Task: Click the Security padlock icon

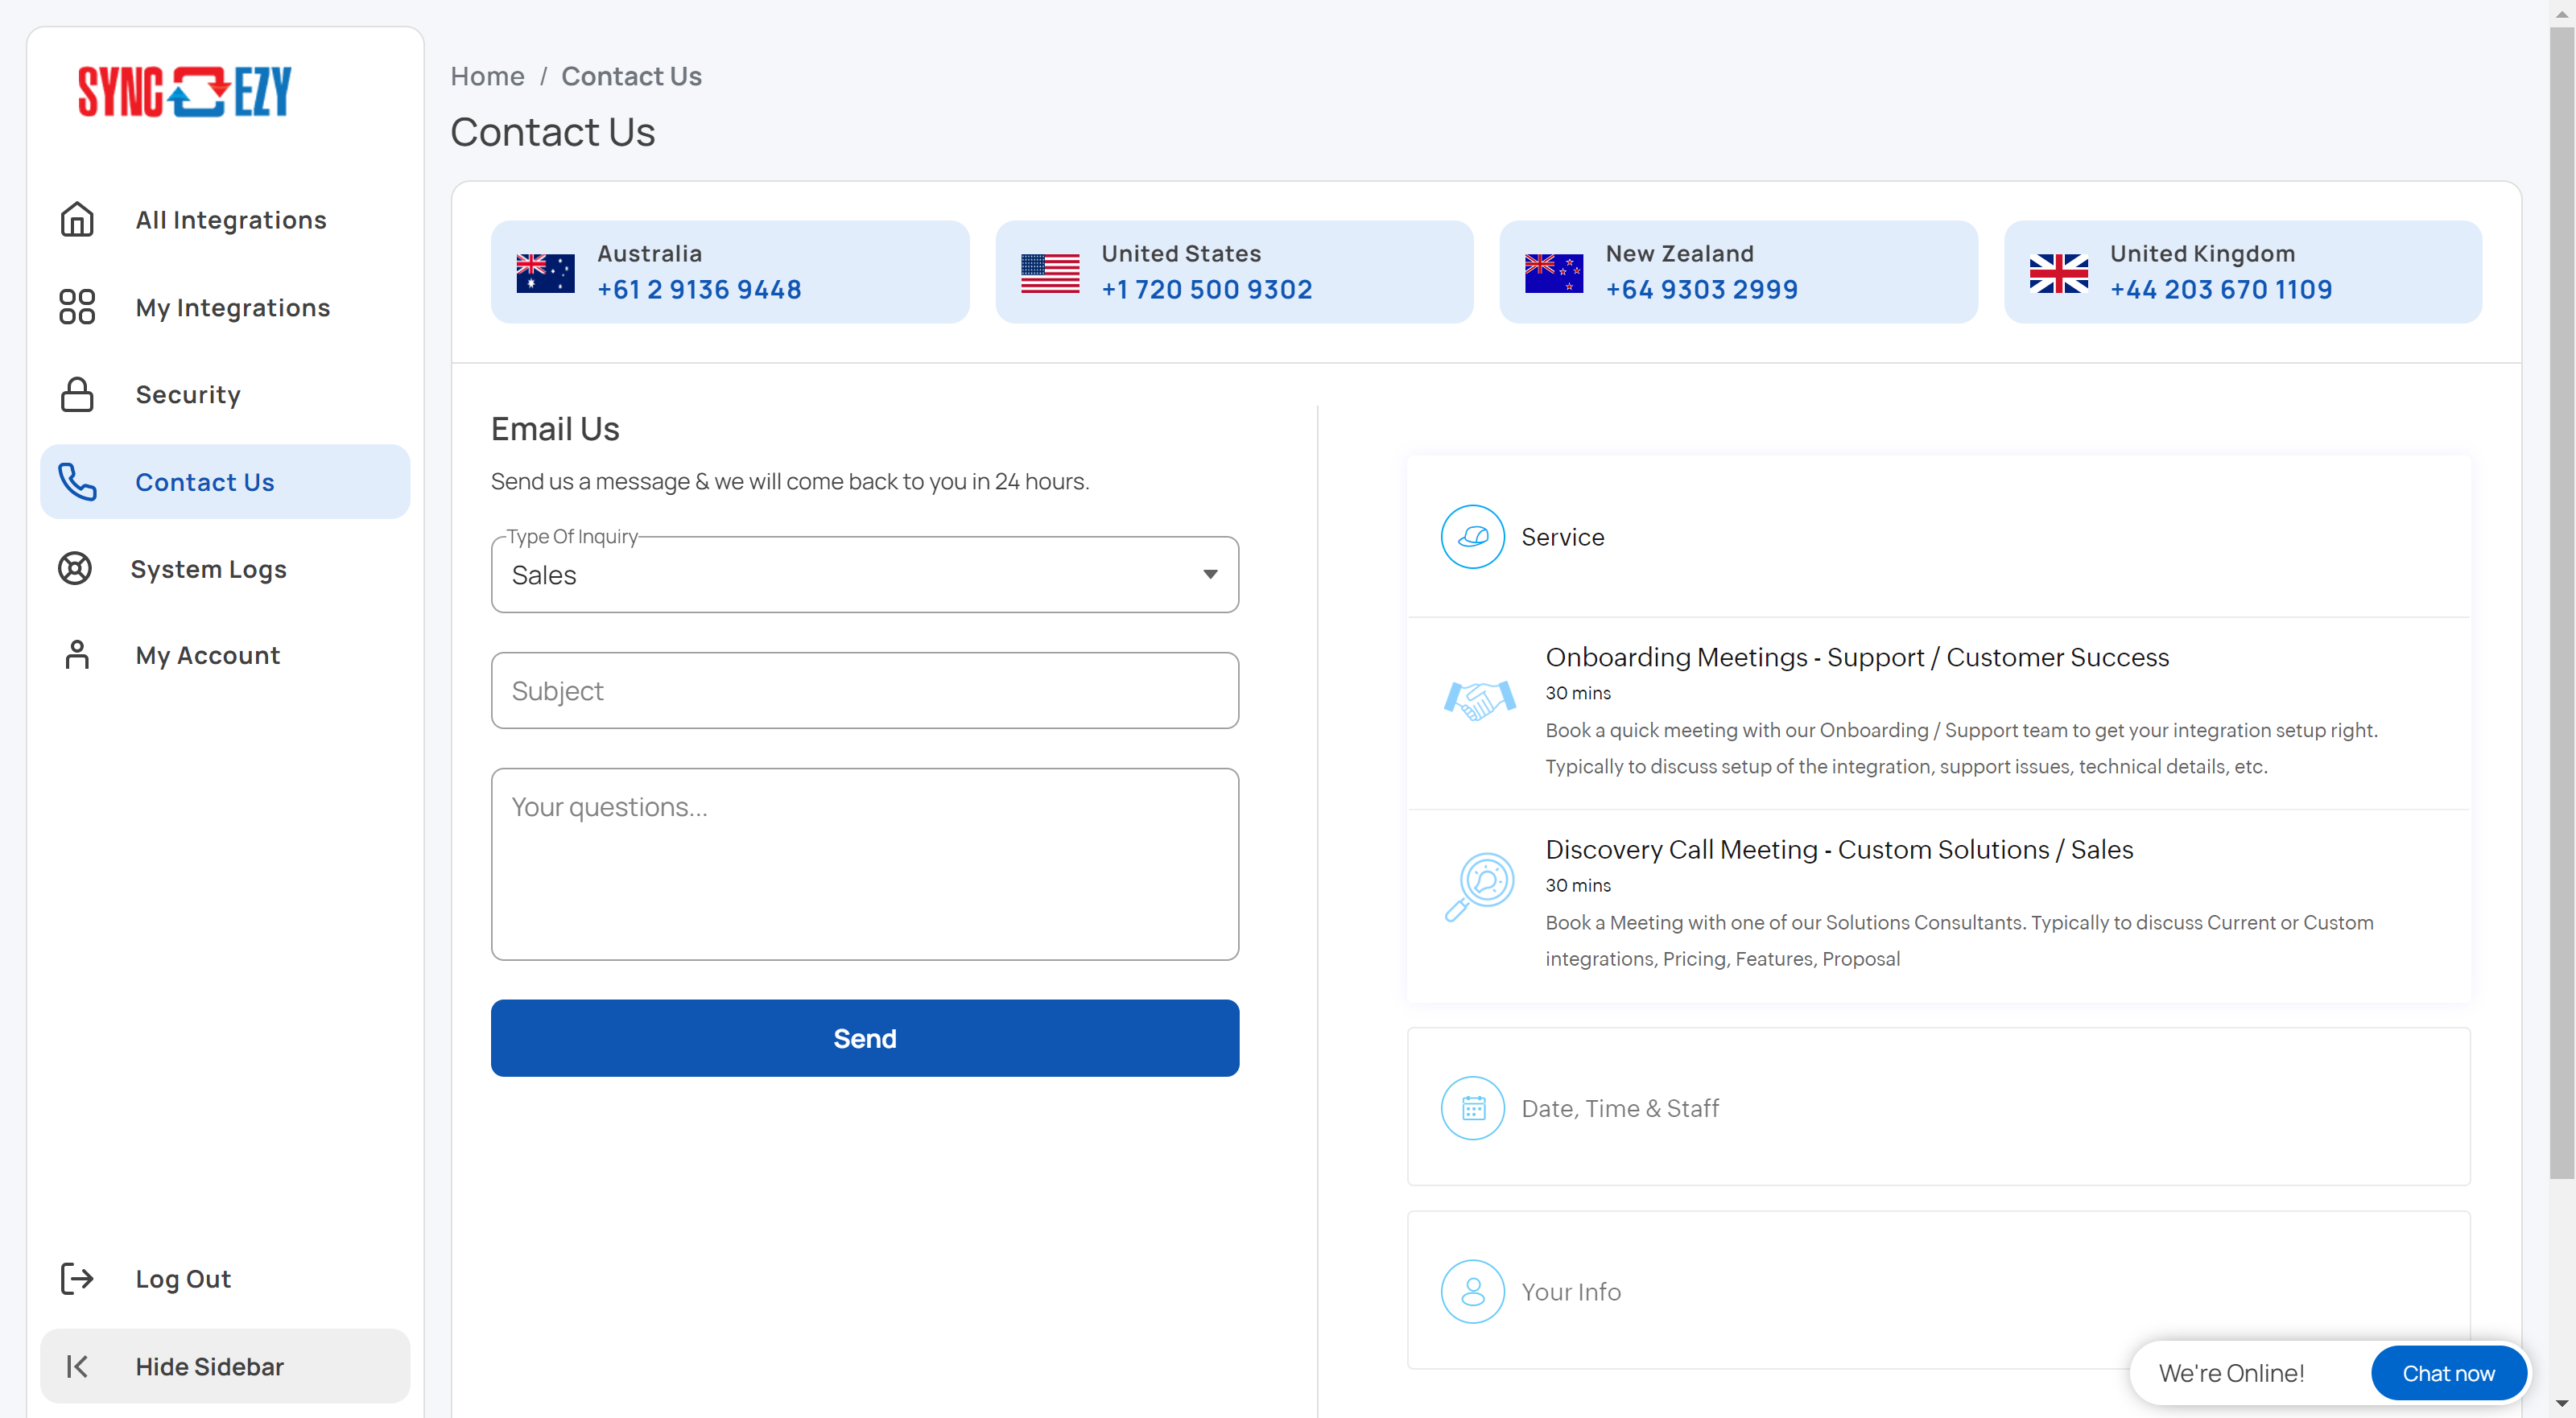Action: click(77, 394)
